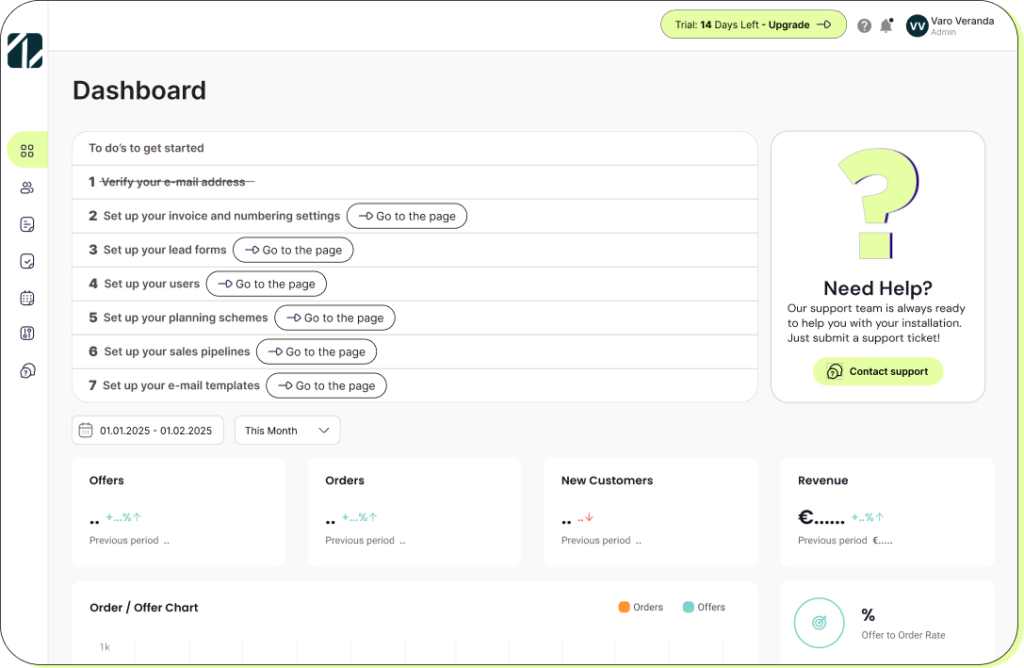
Task: Open the Varo Veranda user profile menu
Action: click(x=949, y=26)
